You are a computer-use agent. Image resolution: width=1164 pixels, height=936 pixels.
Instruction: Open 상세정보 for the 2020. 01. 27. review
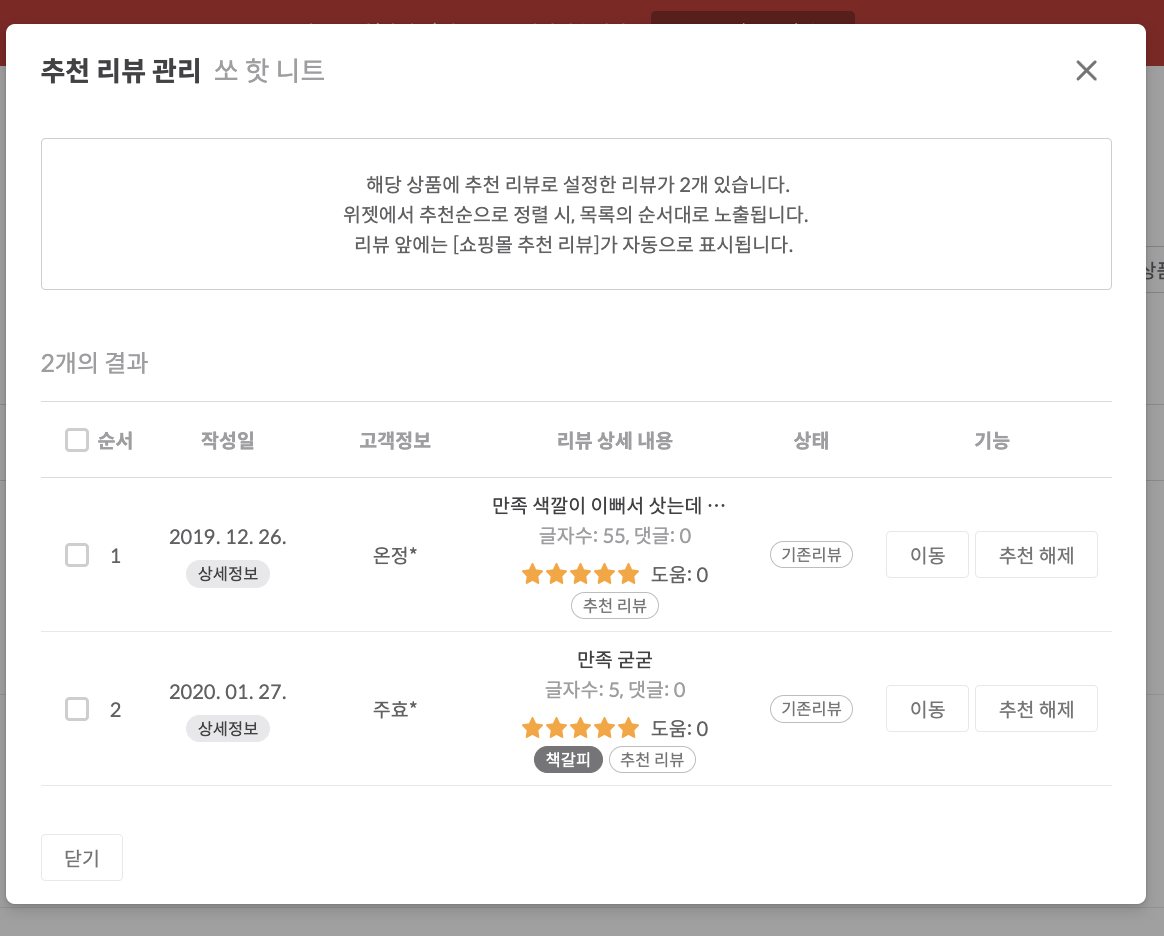point(228,728)
